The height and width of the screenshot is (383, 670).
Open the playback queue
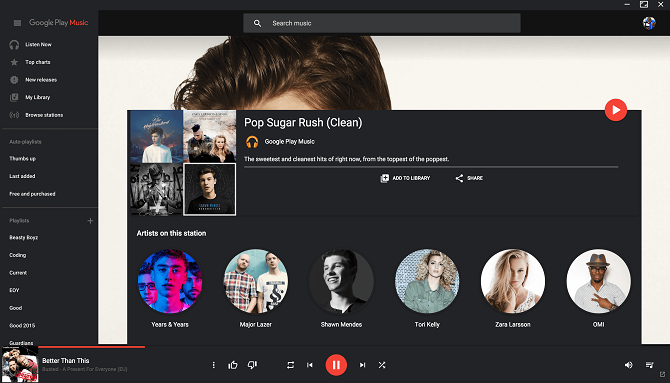point(649,365)
